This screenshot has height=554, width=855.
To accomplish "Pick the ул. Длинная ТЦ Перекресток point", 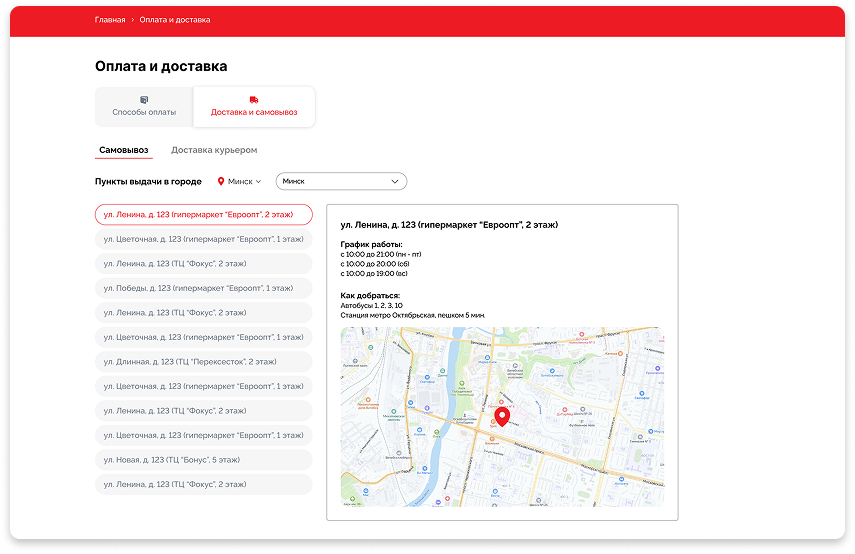I will coord(203,361).
